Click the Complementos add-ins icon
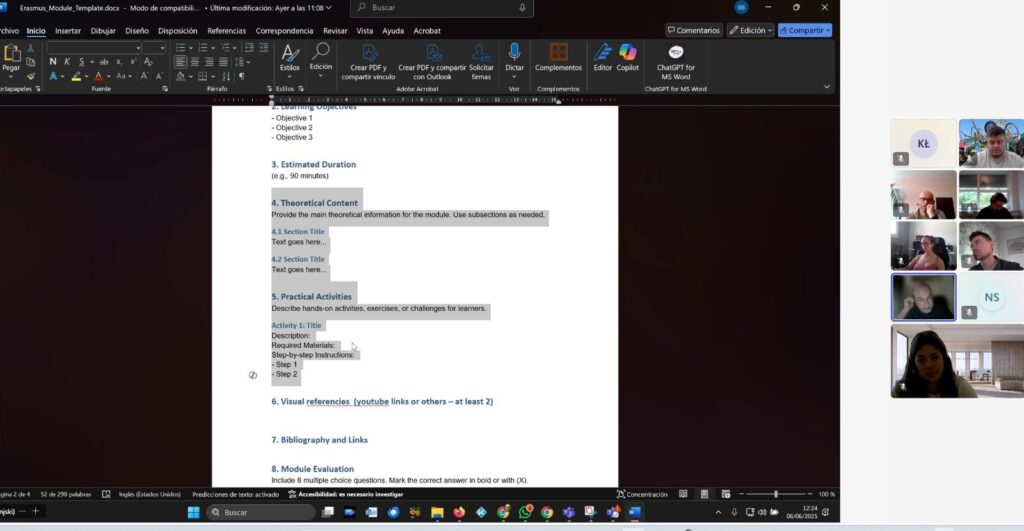This screenshot has width=1024, height=531. 558,57
